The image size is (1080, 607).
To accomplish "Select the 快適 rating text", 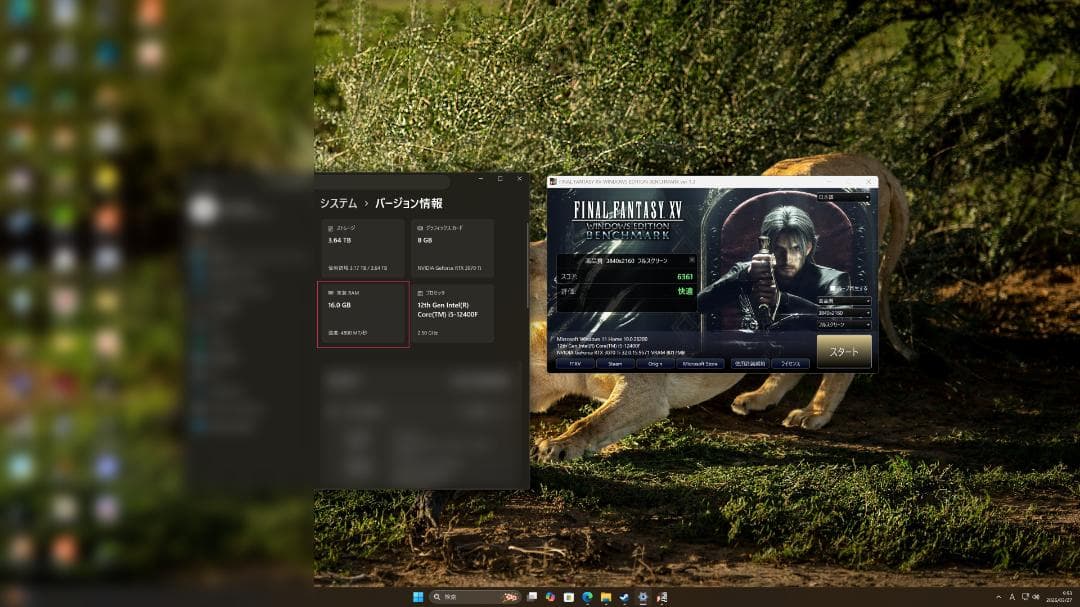I will coord(685,291).
